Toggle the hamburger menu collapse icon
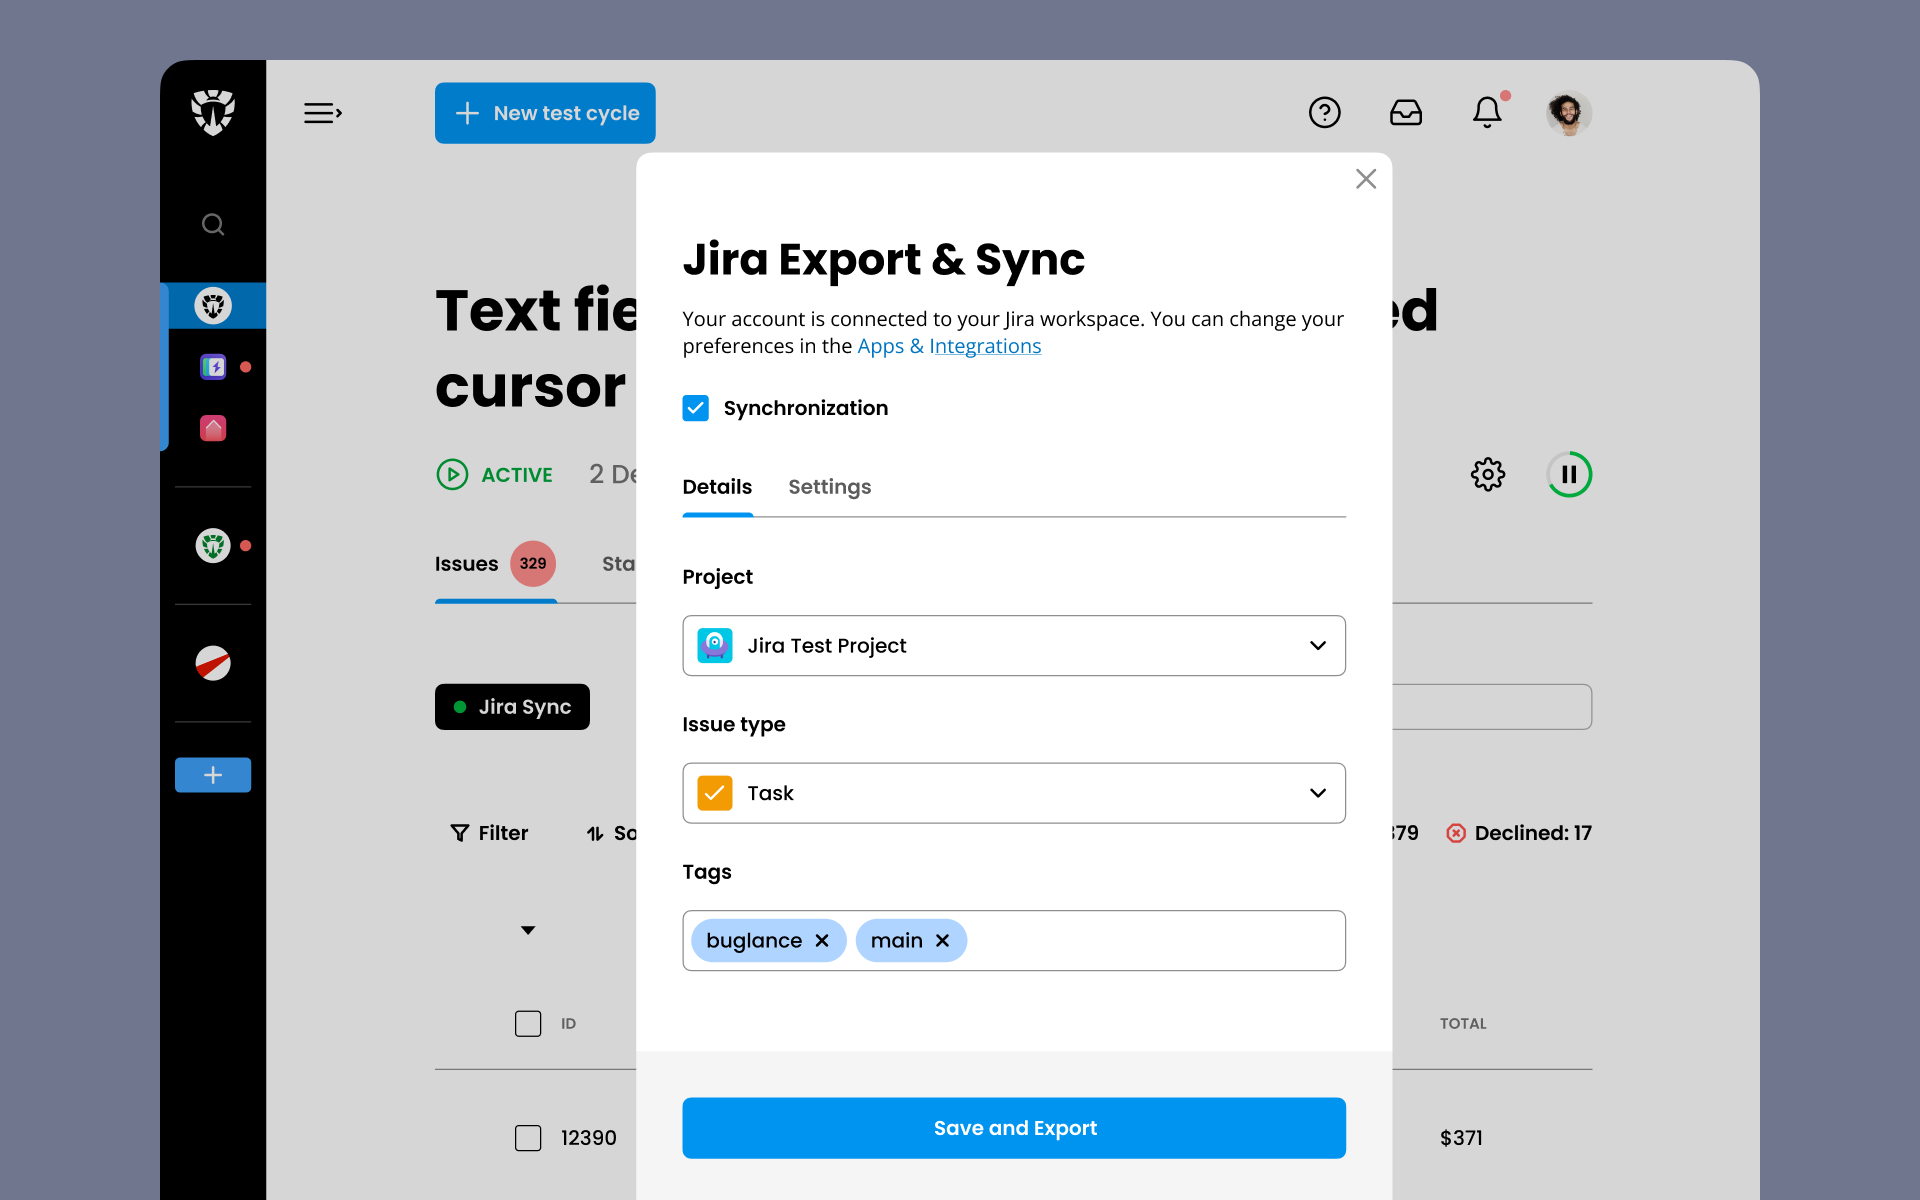The height and width of the screenshot is (1200, 1920). pyautogui.click(x=323, y=113)
